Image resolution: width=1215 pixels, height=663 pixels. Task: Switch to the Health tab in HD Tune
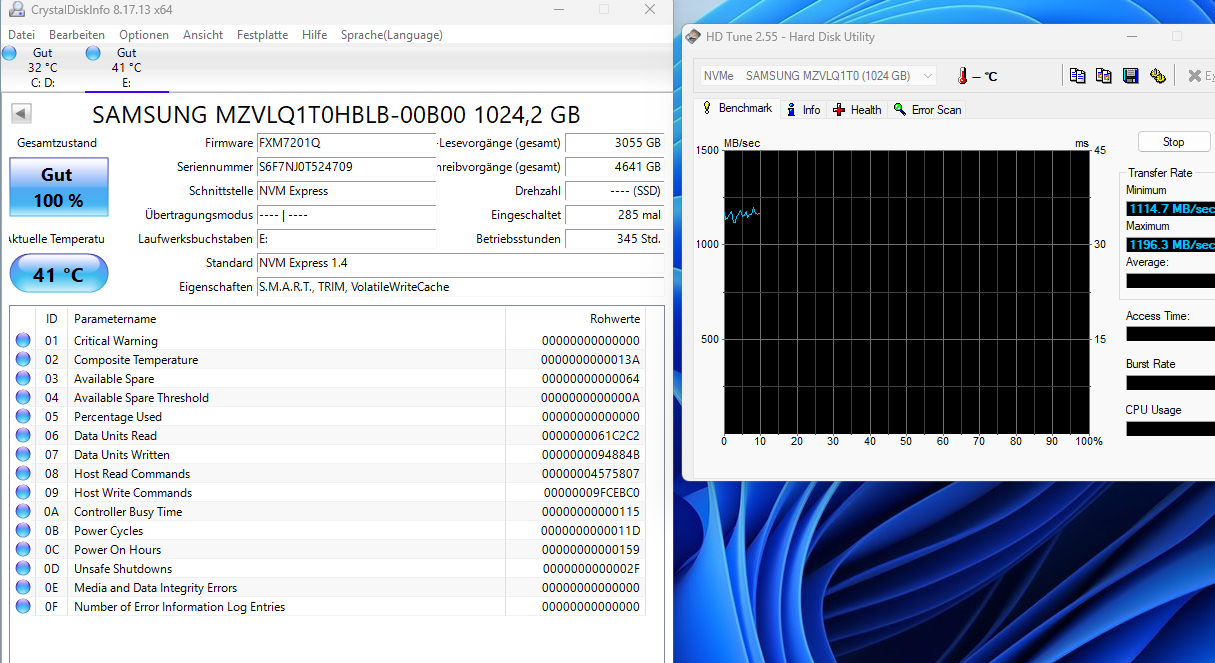[x=857, y=110]
